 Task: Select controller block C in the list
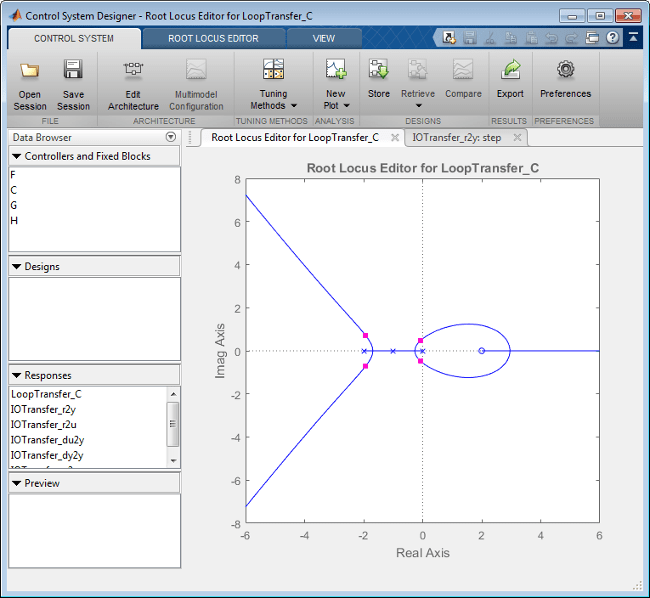(x=14, y=189)
